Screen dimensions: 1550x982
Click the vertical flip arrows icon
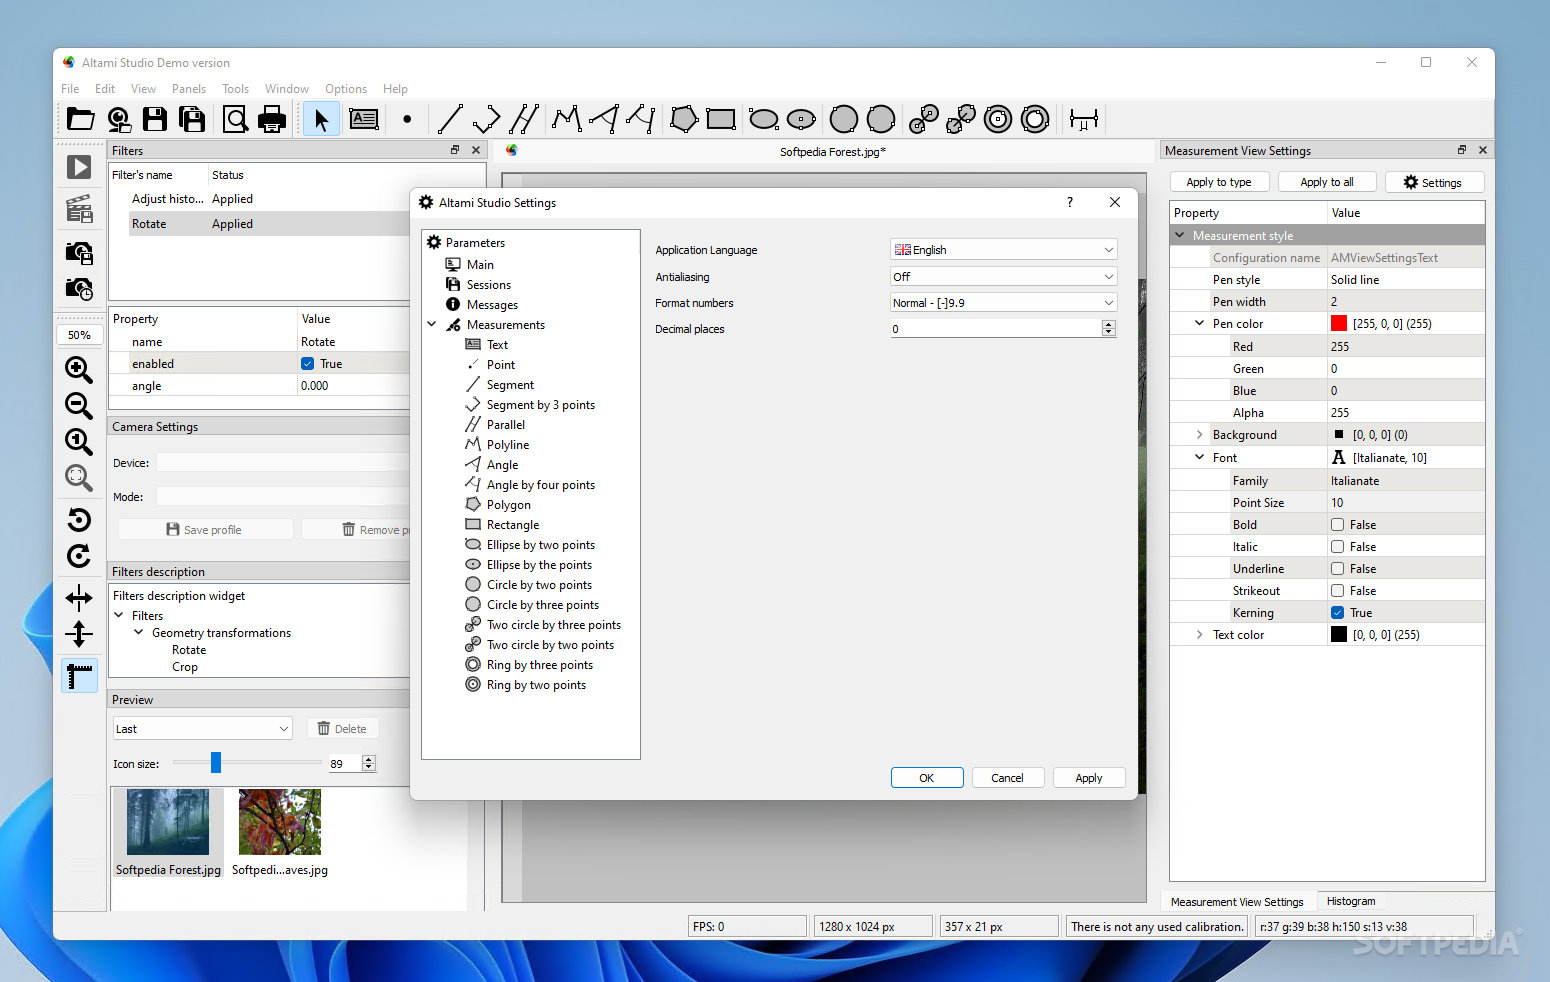(x=79, y=634)
